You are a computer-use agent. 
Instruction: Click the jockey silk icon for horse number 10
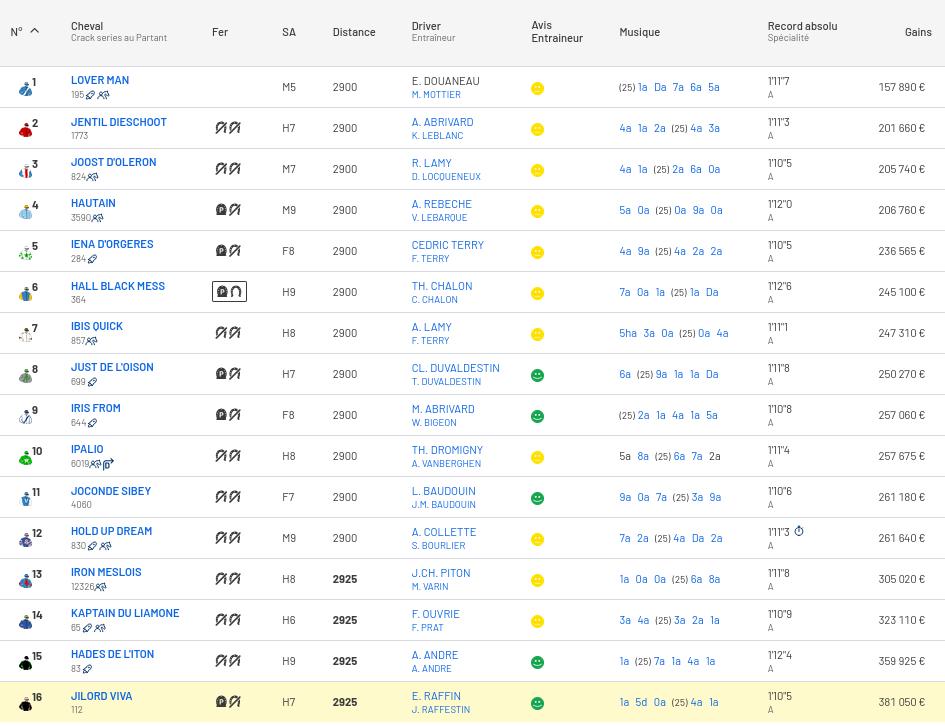26,457
